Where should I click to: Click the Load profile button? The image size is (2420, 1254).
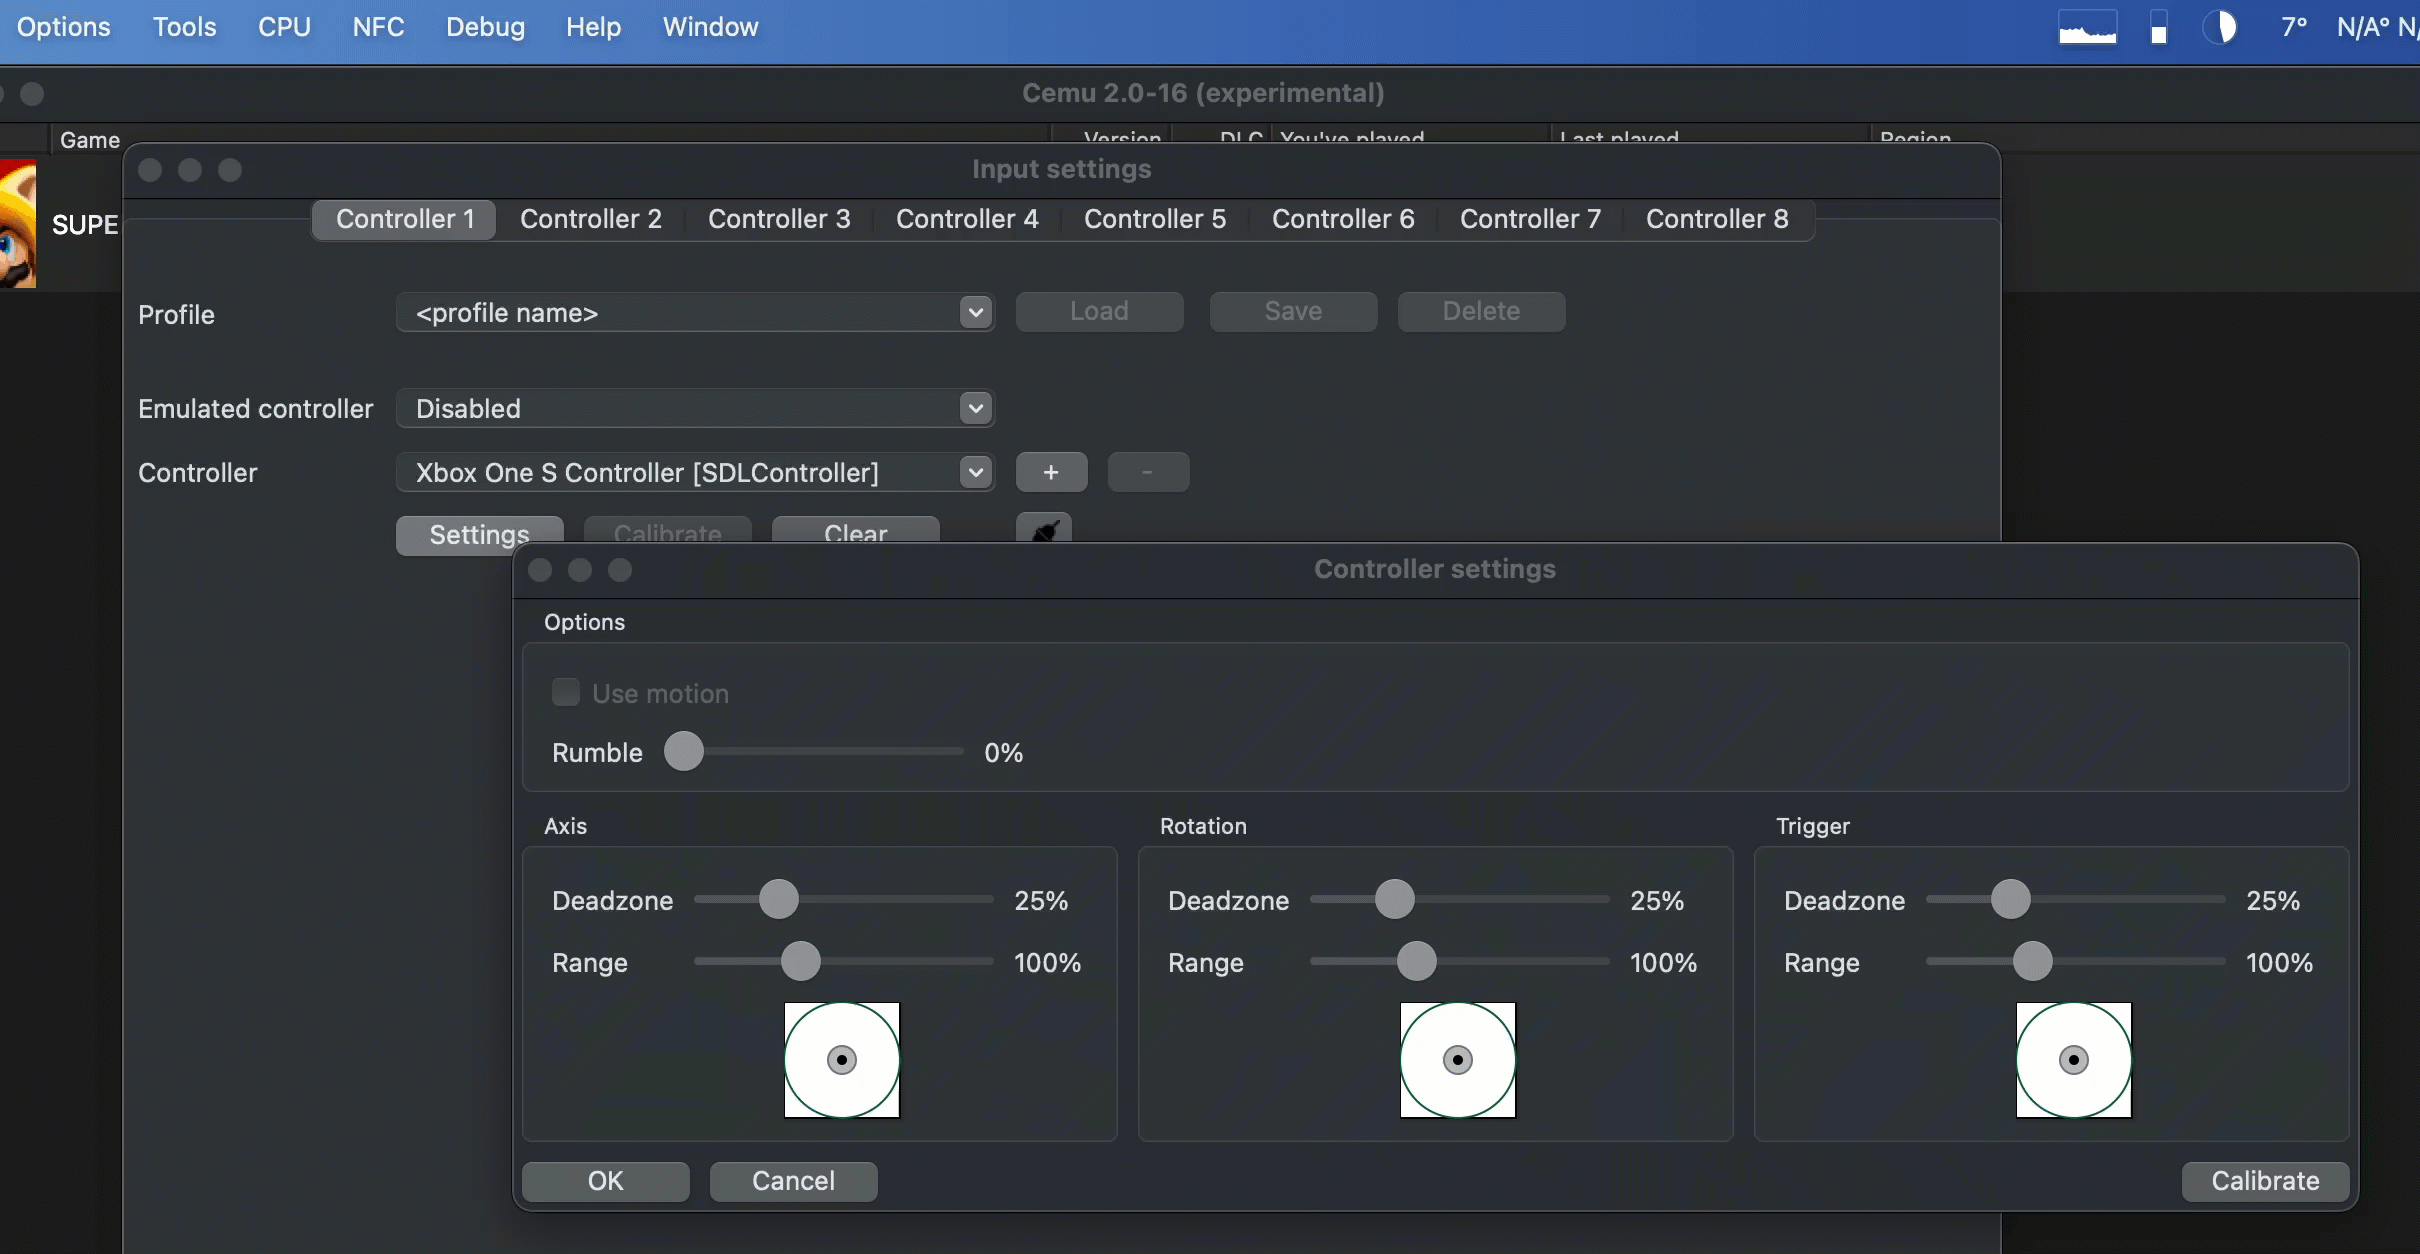(x=1099, y=312)
